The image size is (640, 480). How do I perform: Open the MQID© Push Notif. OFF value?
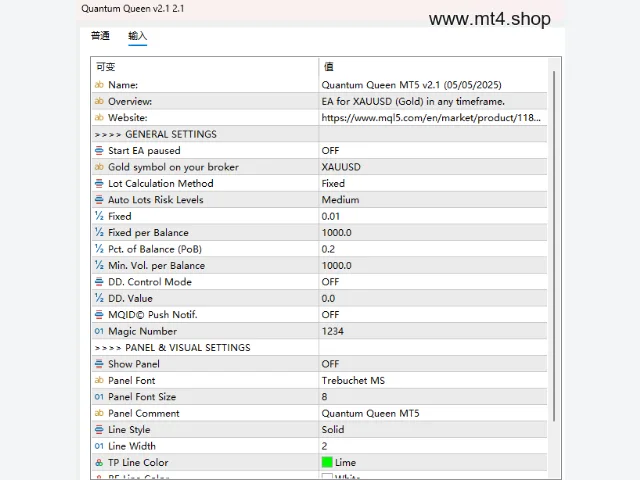[433, 315]
